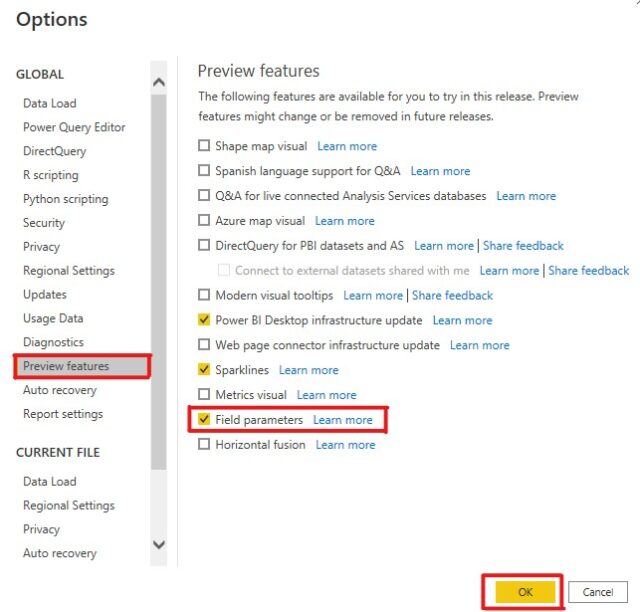Screen dimensions: 640x612
Task: Open Learn more link for Field parameters
Action: pos(343,420)
